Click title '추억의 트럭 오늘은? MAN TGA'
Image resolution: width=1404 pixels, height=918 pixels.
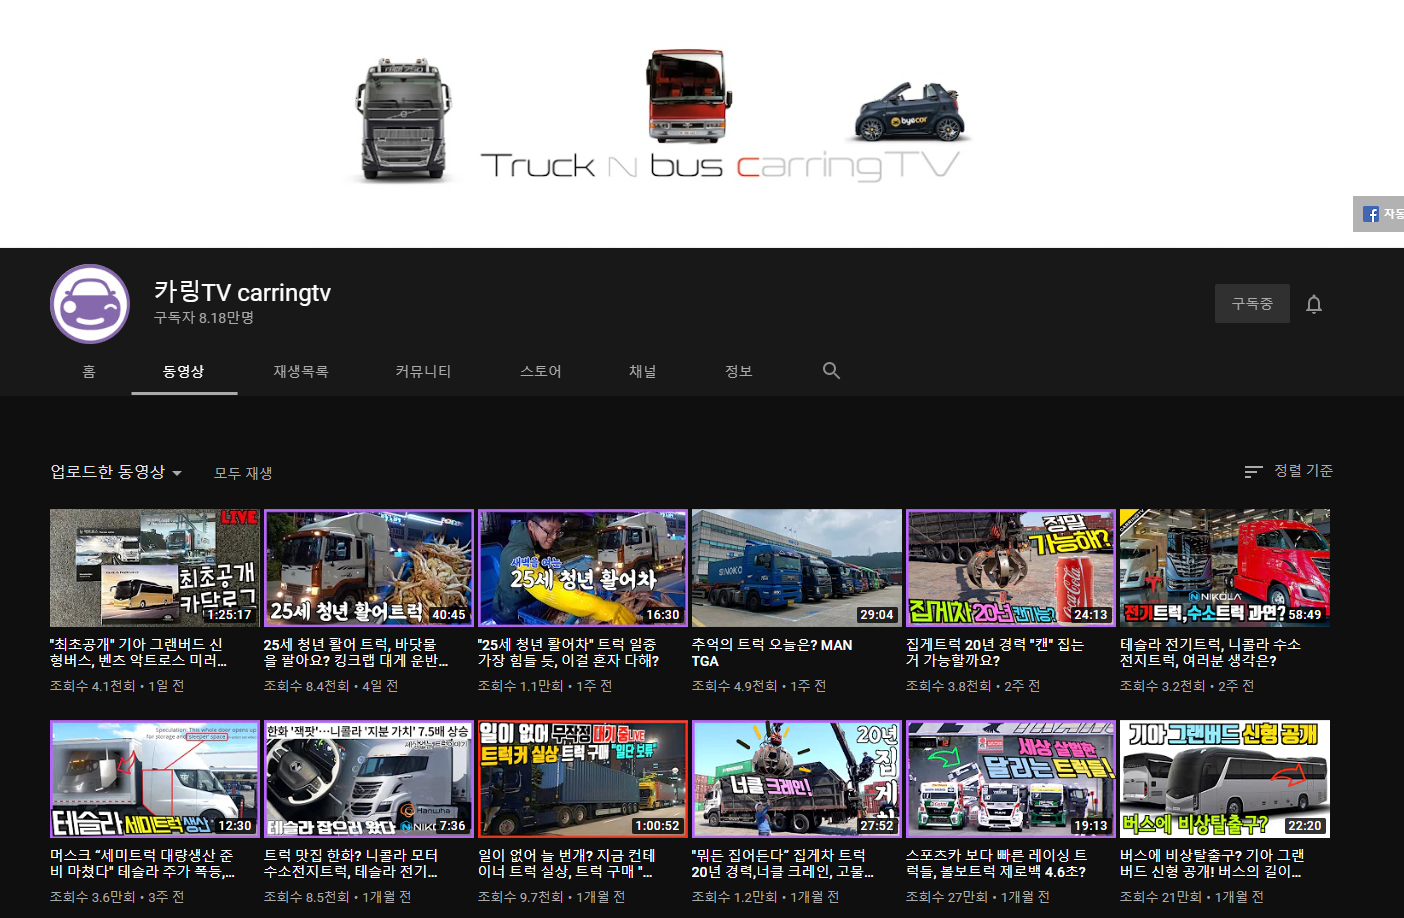click(772, 652)
